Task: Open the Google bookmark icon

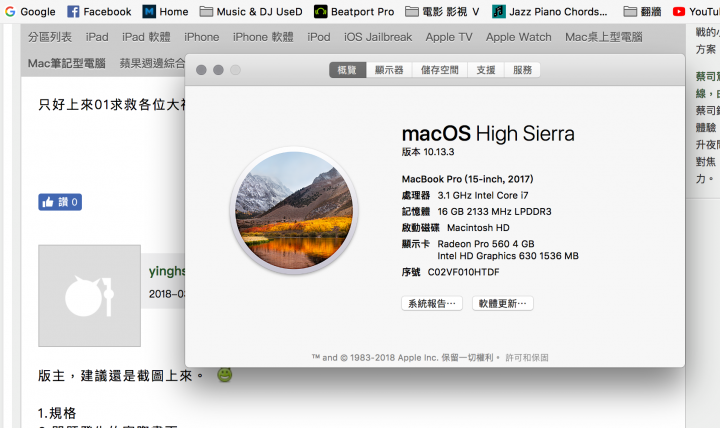Action: tap(10, 11)
